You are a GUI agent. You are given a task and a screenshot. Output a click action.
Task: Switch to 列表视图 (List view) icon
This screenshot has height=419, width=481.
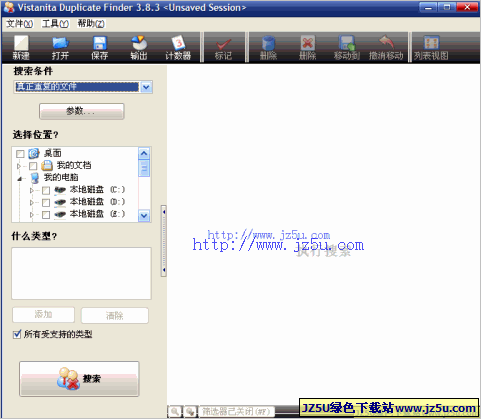coord(431,43)
